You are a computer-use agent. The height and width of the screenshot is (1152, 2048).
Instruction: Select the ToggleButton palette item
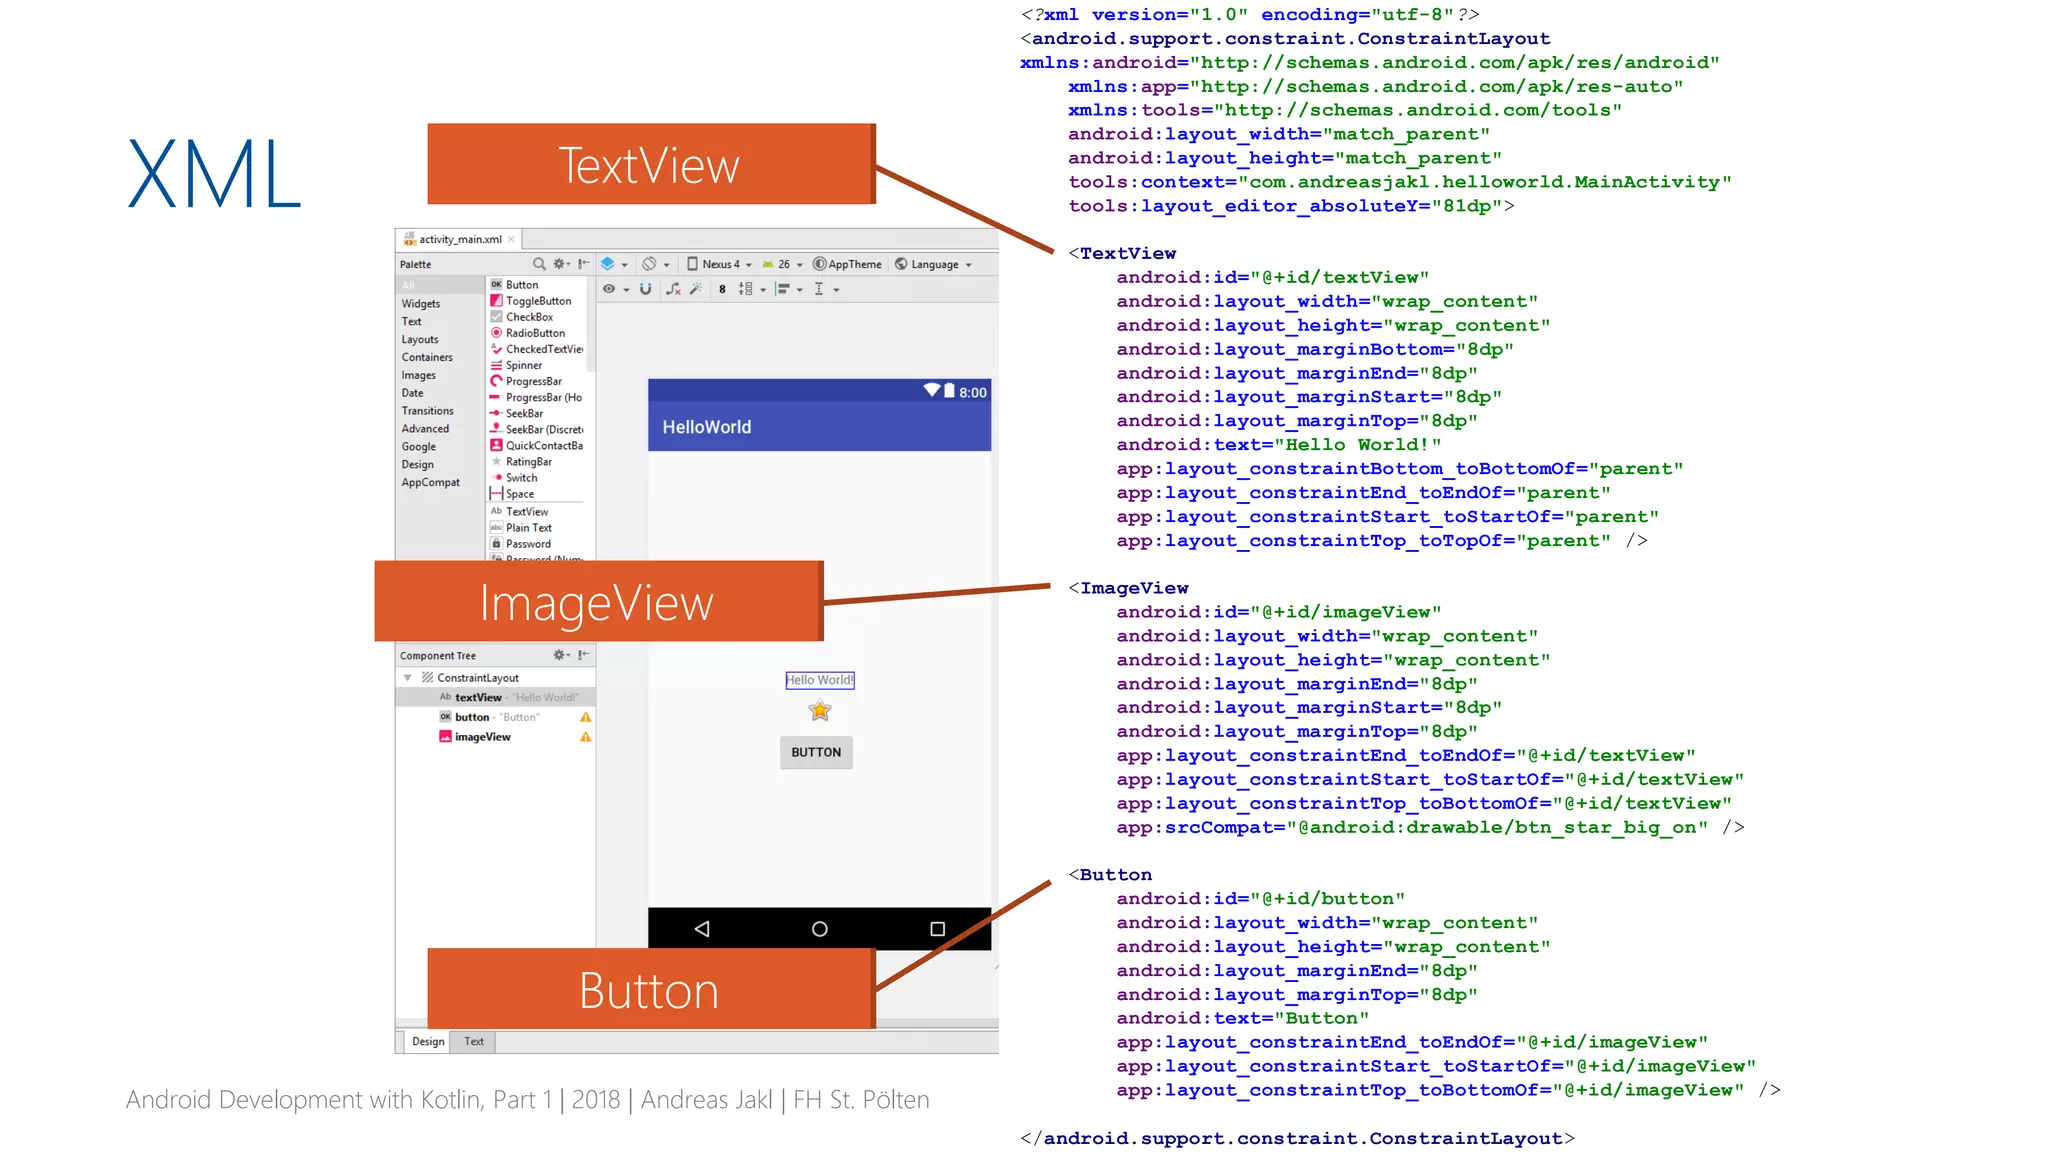click(538, 301)
